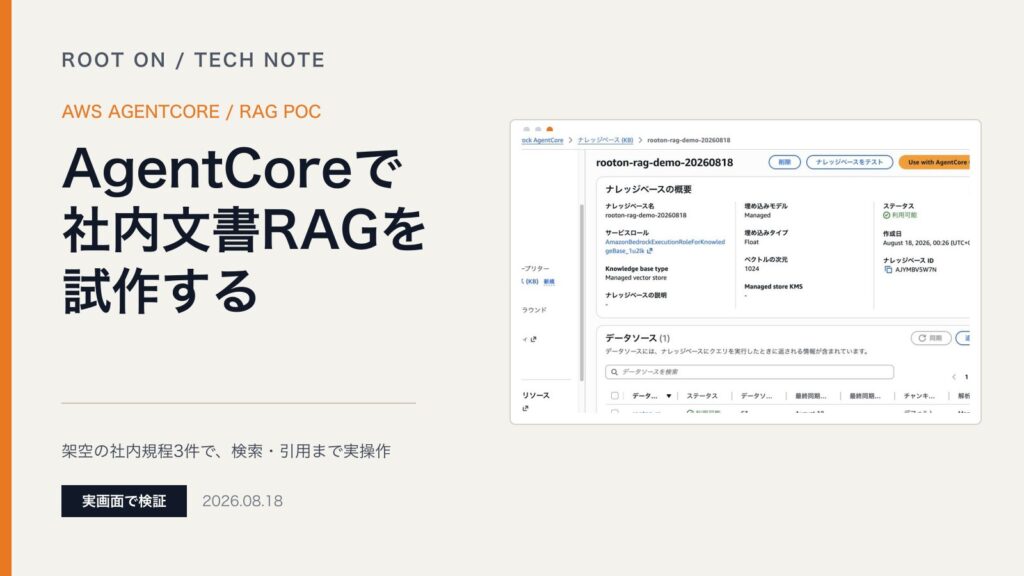Click rooton-rag-demo-20260818 in the breadcrumb
The image size is (1024, 576).
pyautogui.click(x=688, y=140)
